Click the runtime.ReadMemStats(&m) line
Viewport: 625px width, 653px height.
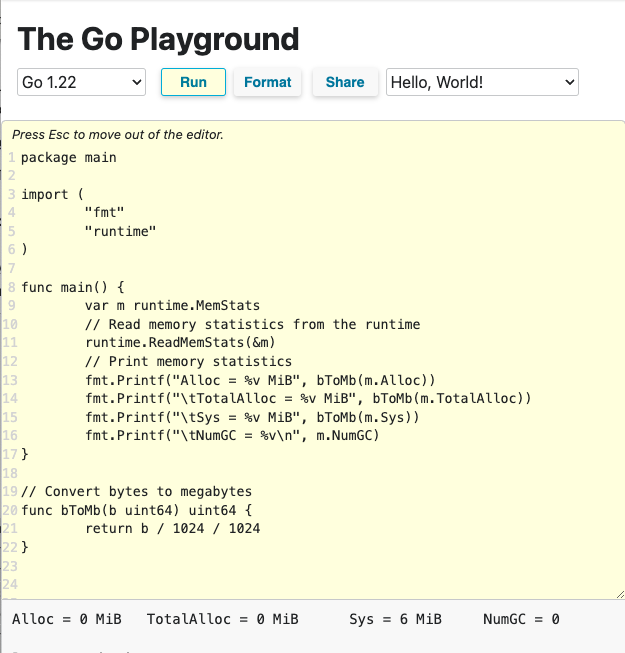pos(180,342)
